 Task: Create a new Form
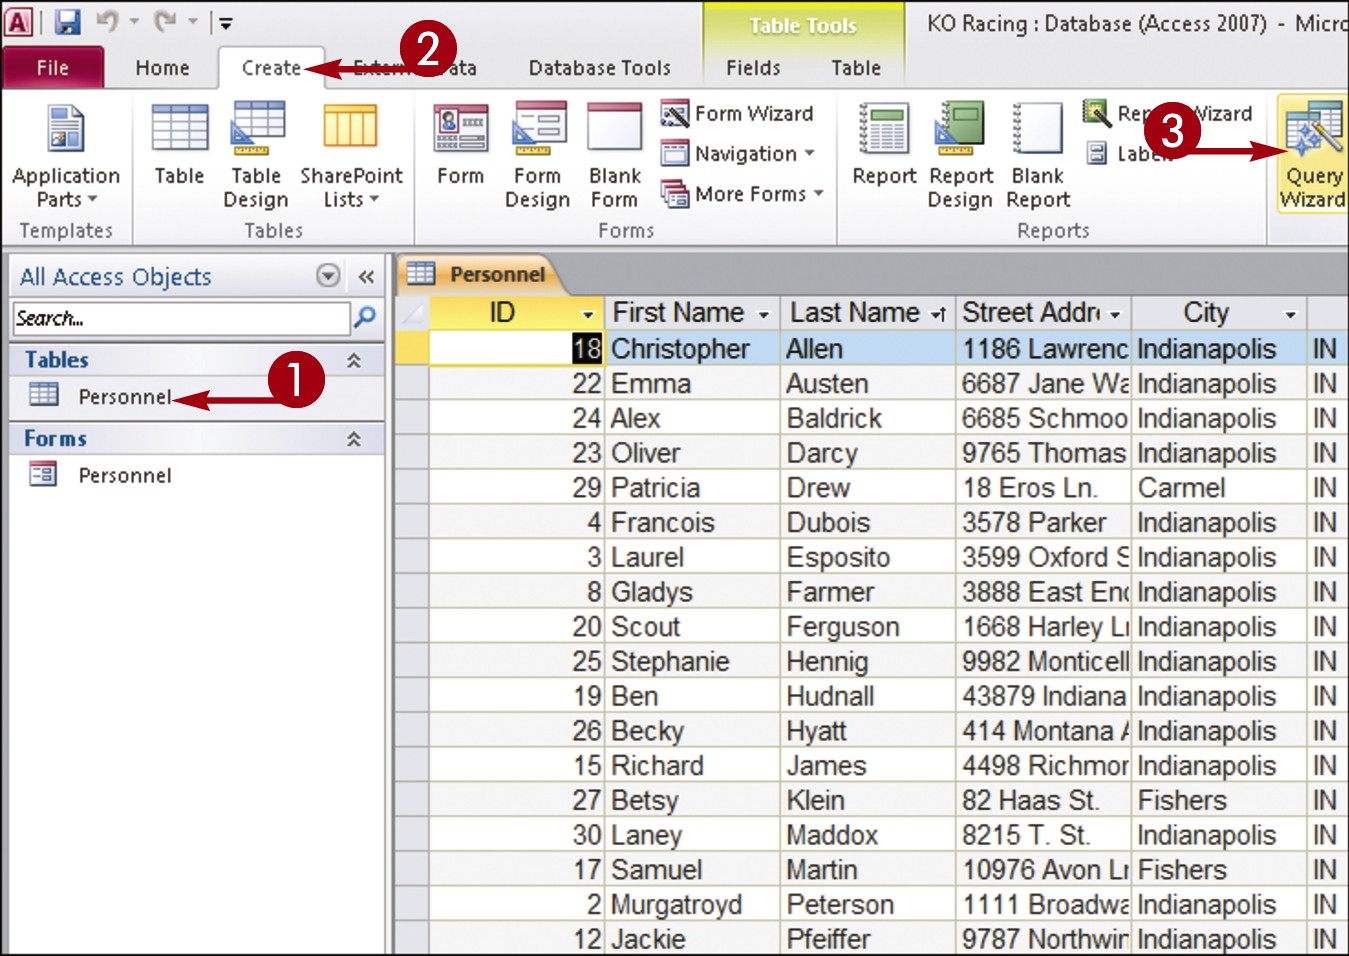tap(460, 145)
